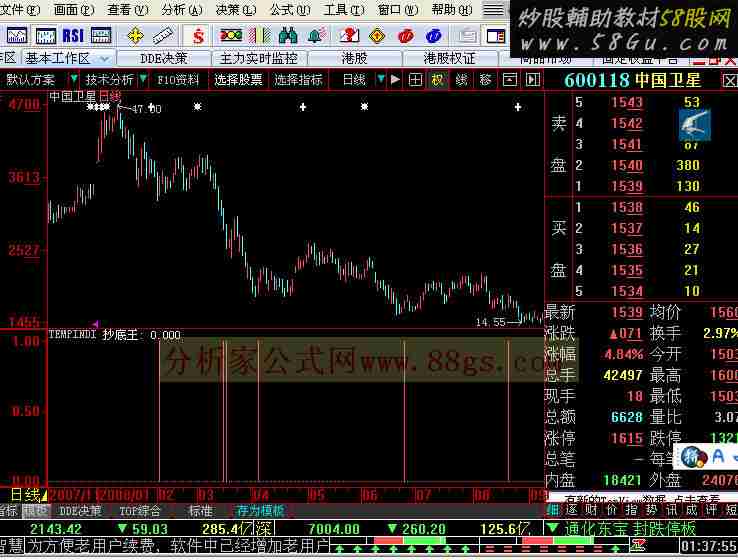This screenshot has height=560, width=738.
Task: Open the 帮助(H) menu
Action: 452,10
